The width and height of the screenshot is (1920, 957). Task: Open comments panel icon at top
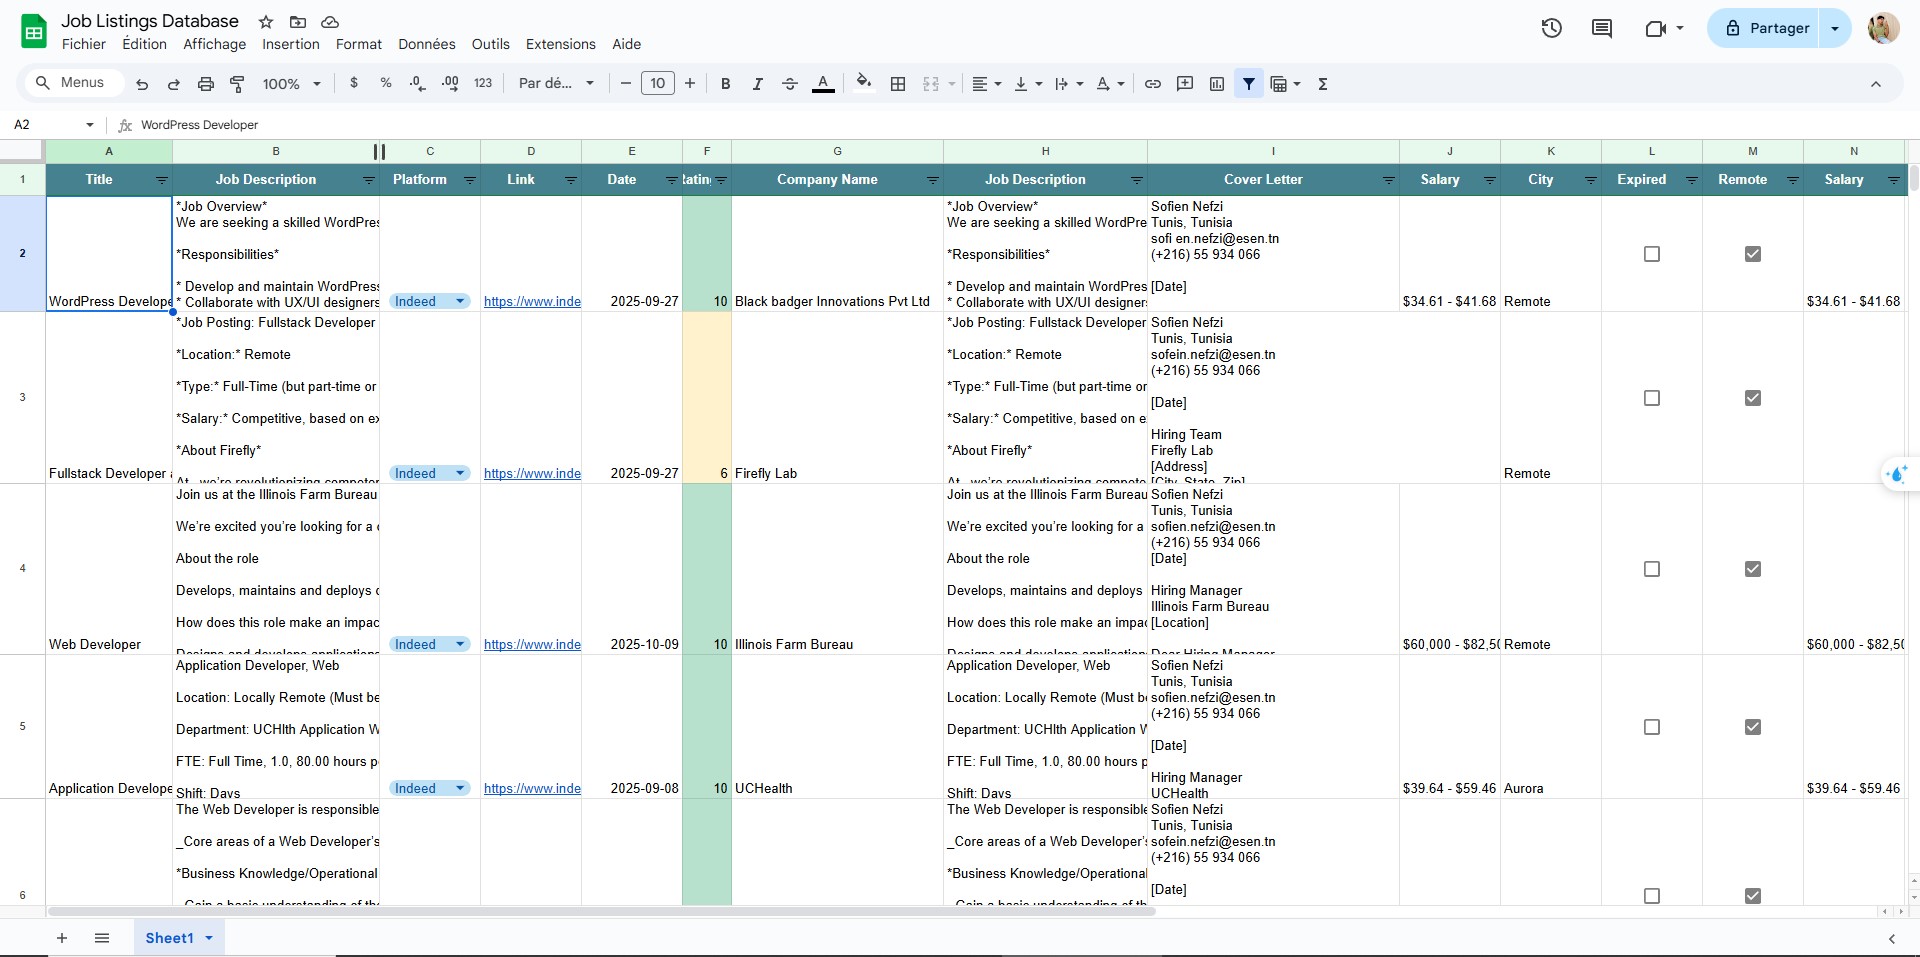point(1602,28)
